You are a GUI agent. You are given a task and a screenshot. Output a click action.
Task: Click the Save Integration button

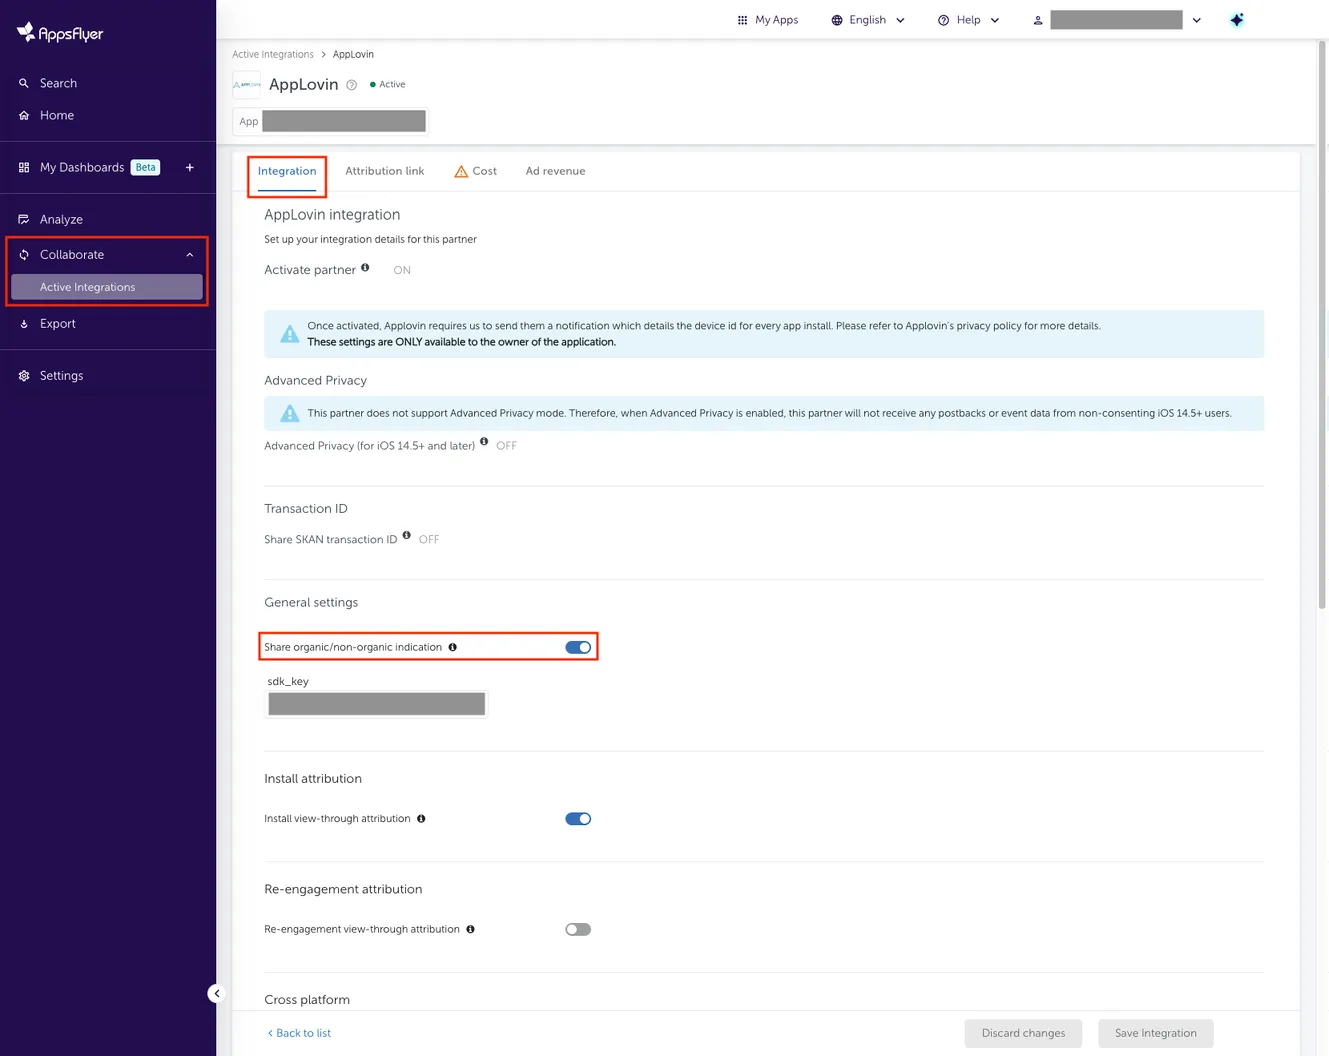1155,1033
